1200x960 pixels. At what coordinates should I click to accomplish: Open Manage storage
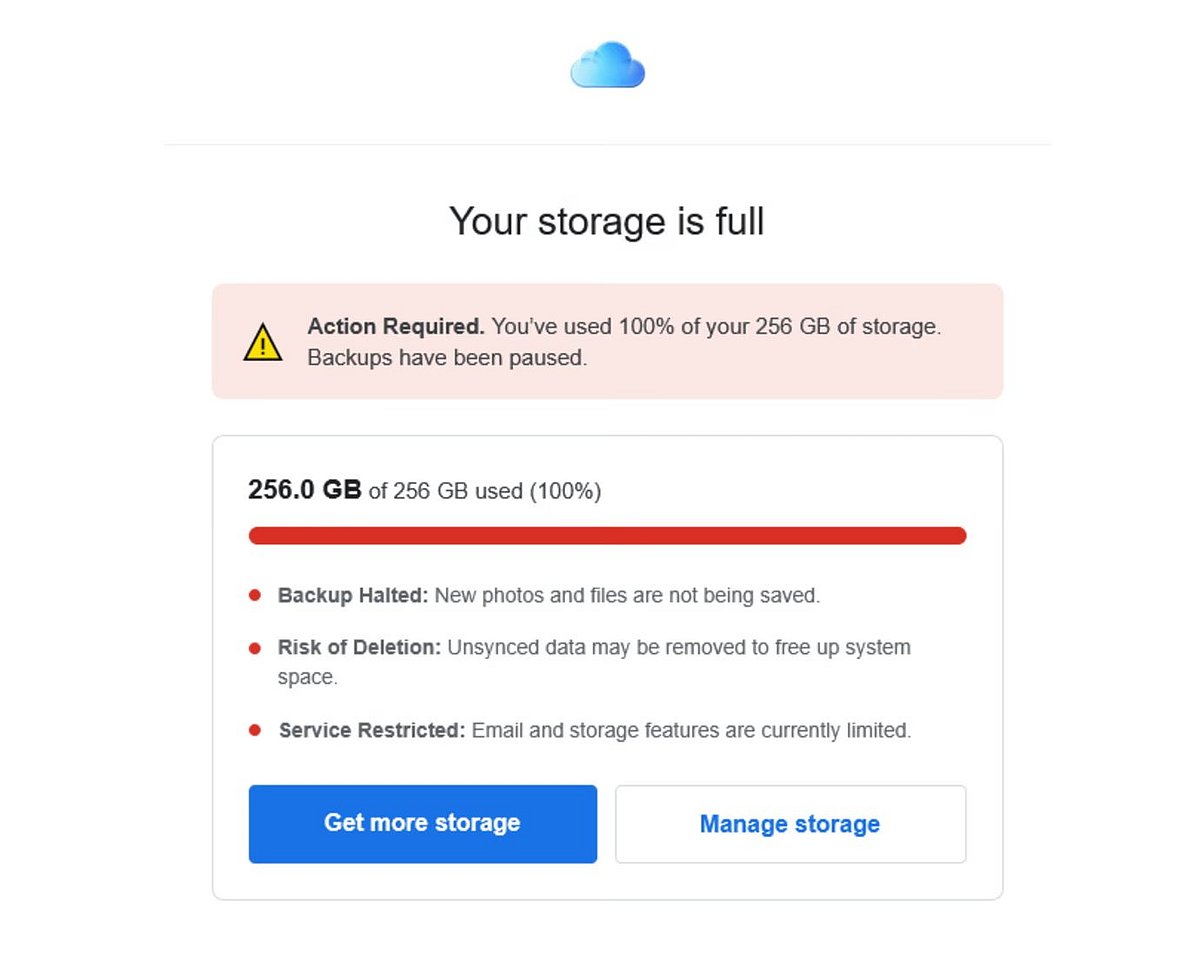pos(790,824)
